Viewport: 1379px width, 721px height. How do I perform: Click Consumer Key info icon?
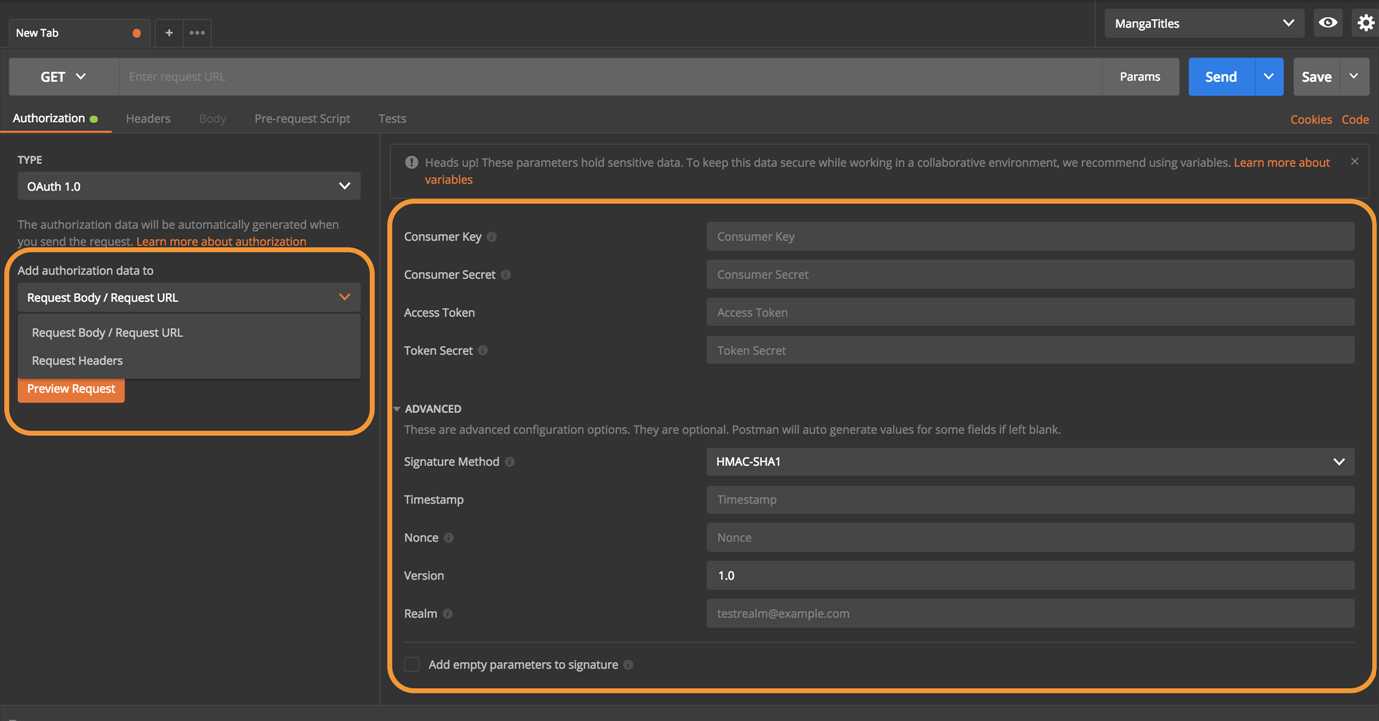coord(491,237)
